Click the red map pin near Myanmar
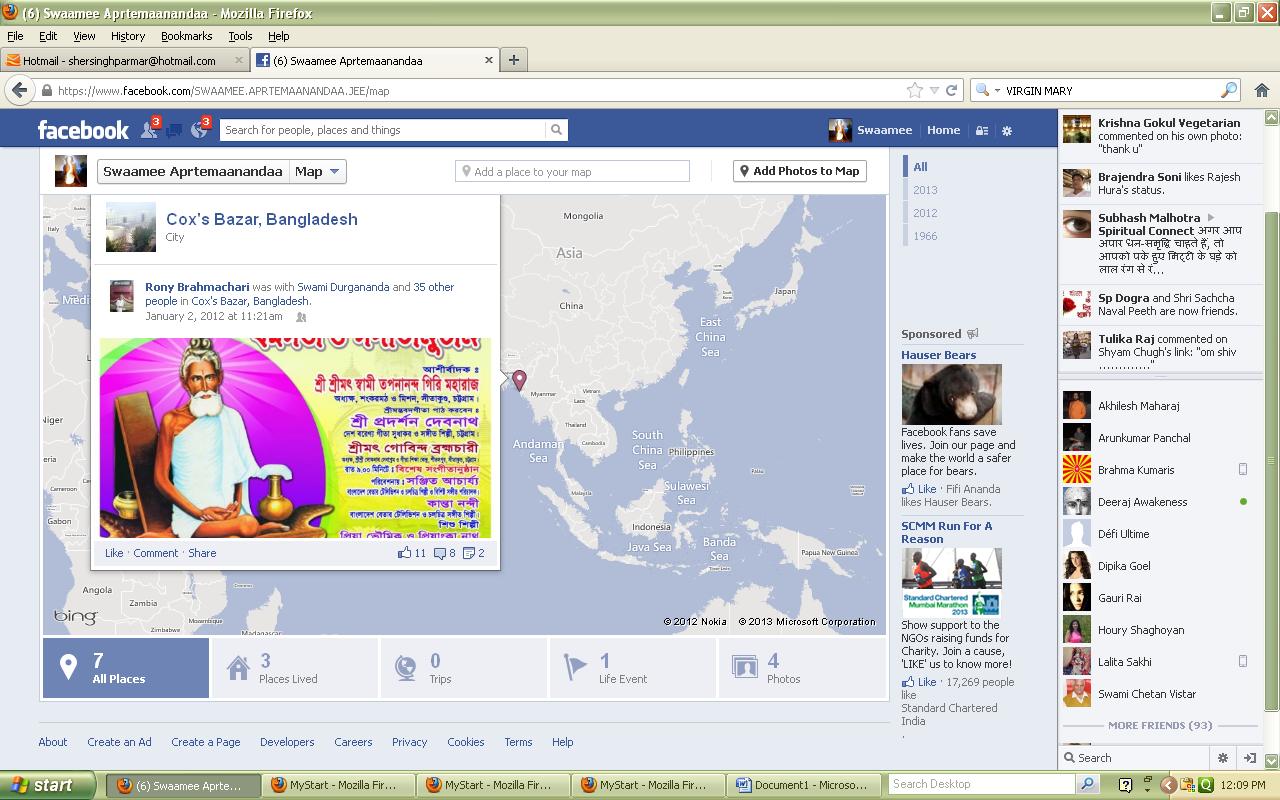This screenshot has height=800, width=1280. 519,380
